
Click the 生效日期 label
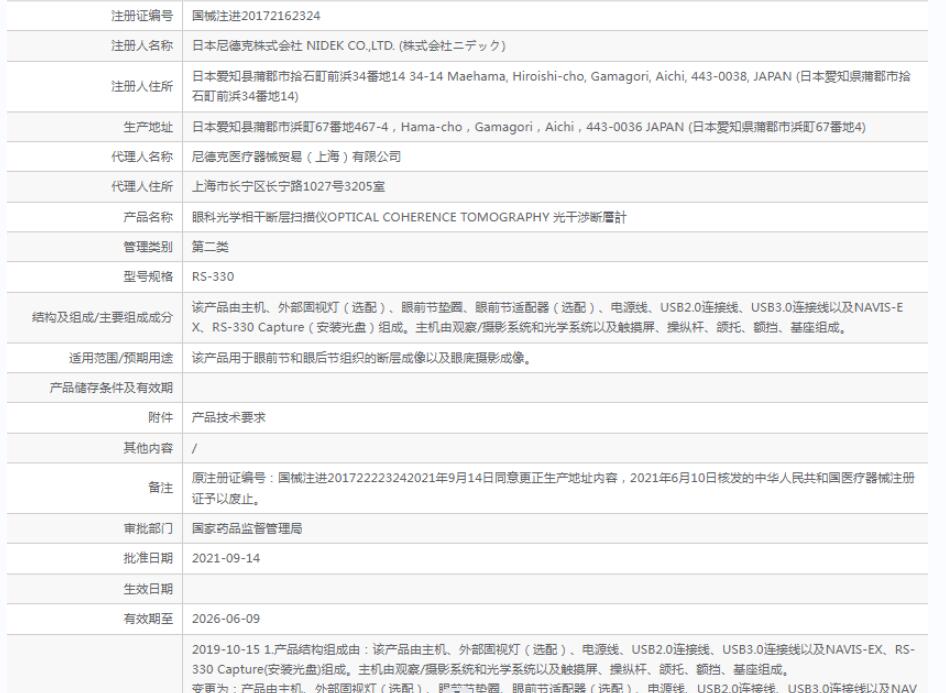point(148,589)
